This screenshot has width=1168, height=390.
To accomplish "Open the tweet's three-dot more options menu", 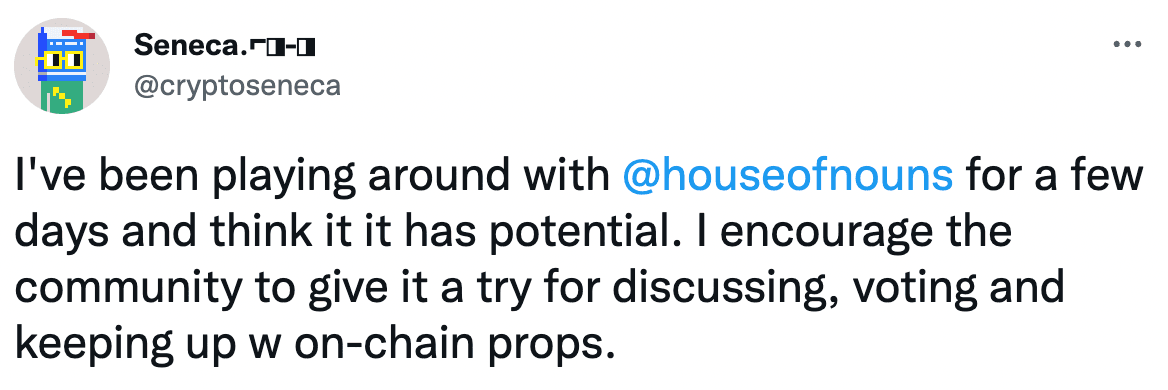I will tap(1126, 45).
